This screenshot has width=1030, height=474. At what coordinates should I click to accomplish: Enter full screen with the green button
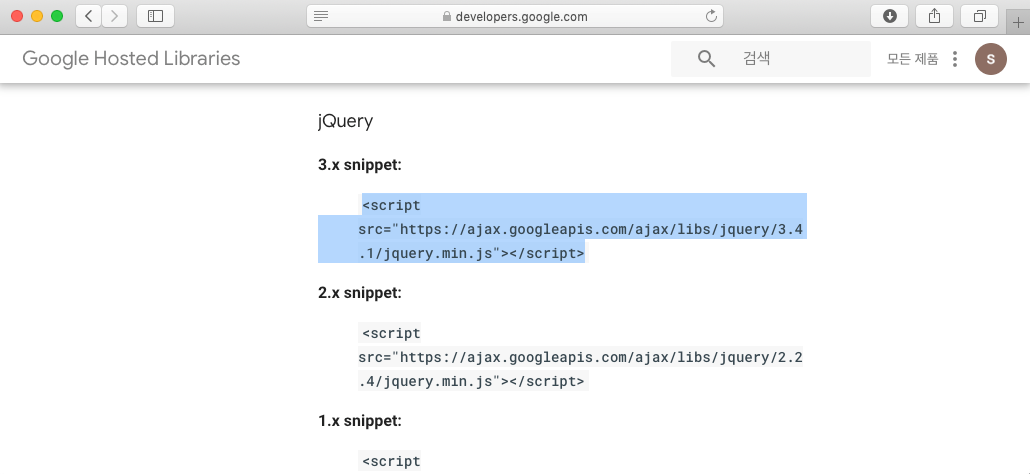pyautogui.click(x=56, y=16)
